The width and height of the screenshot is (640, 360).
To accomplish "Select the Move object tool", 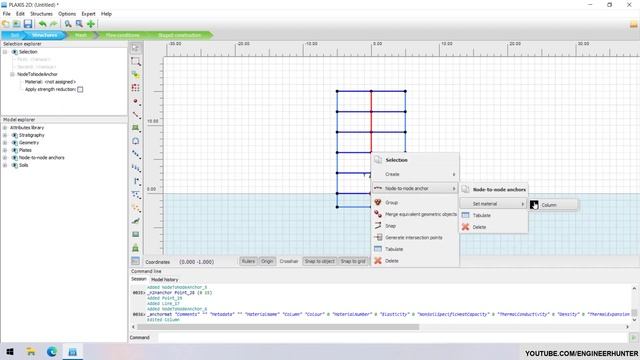I will (136, 75).
